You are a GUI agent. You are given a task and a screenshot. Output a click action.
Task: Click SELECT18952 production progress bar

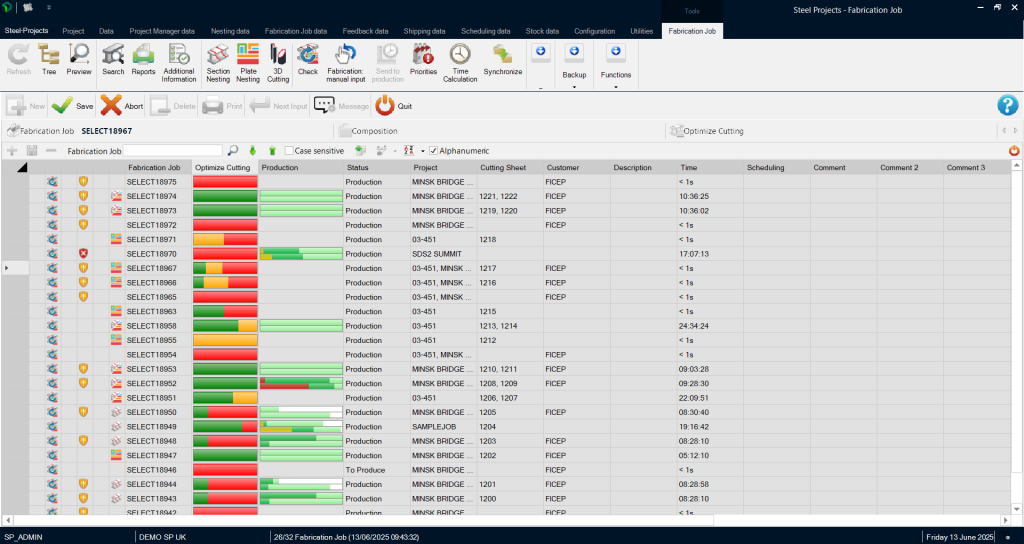[x=300, y=383]
